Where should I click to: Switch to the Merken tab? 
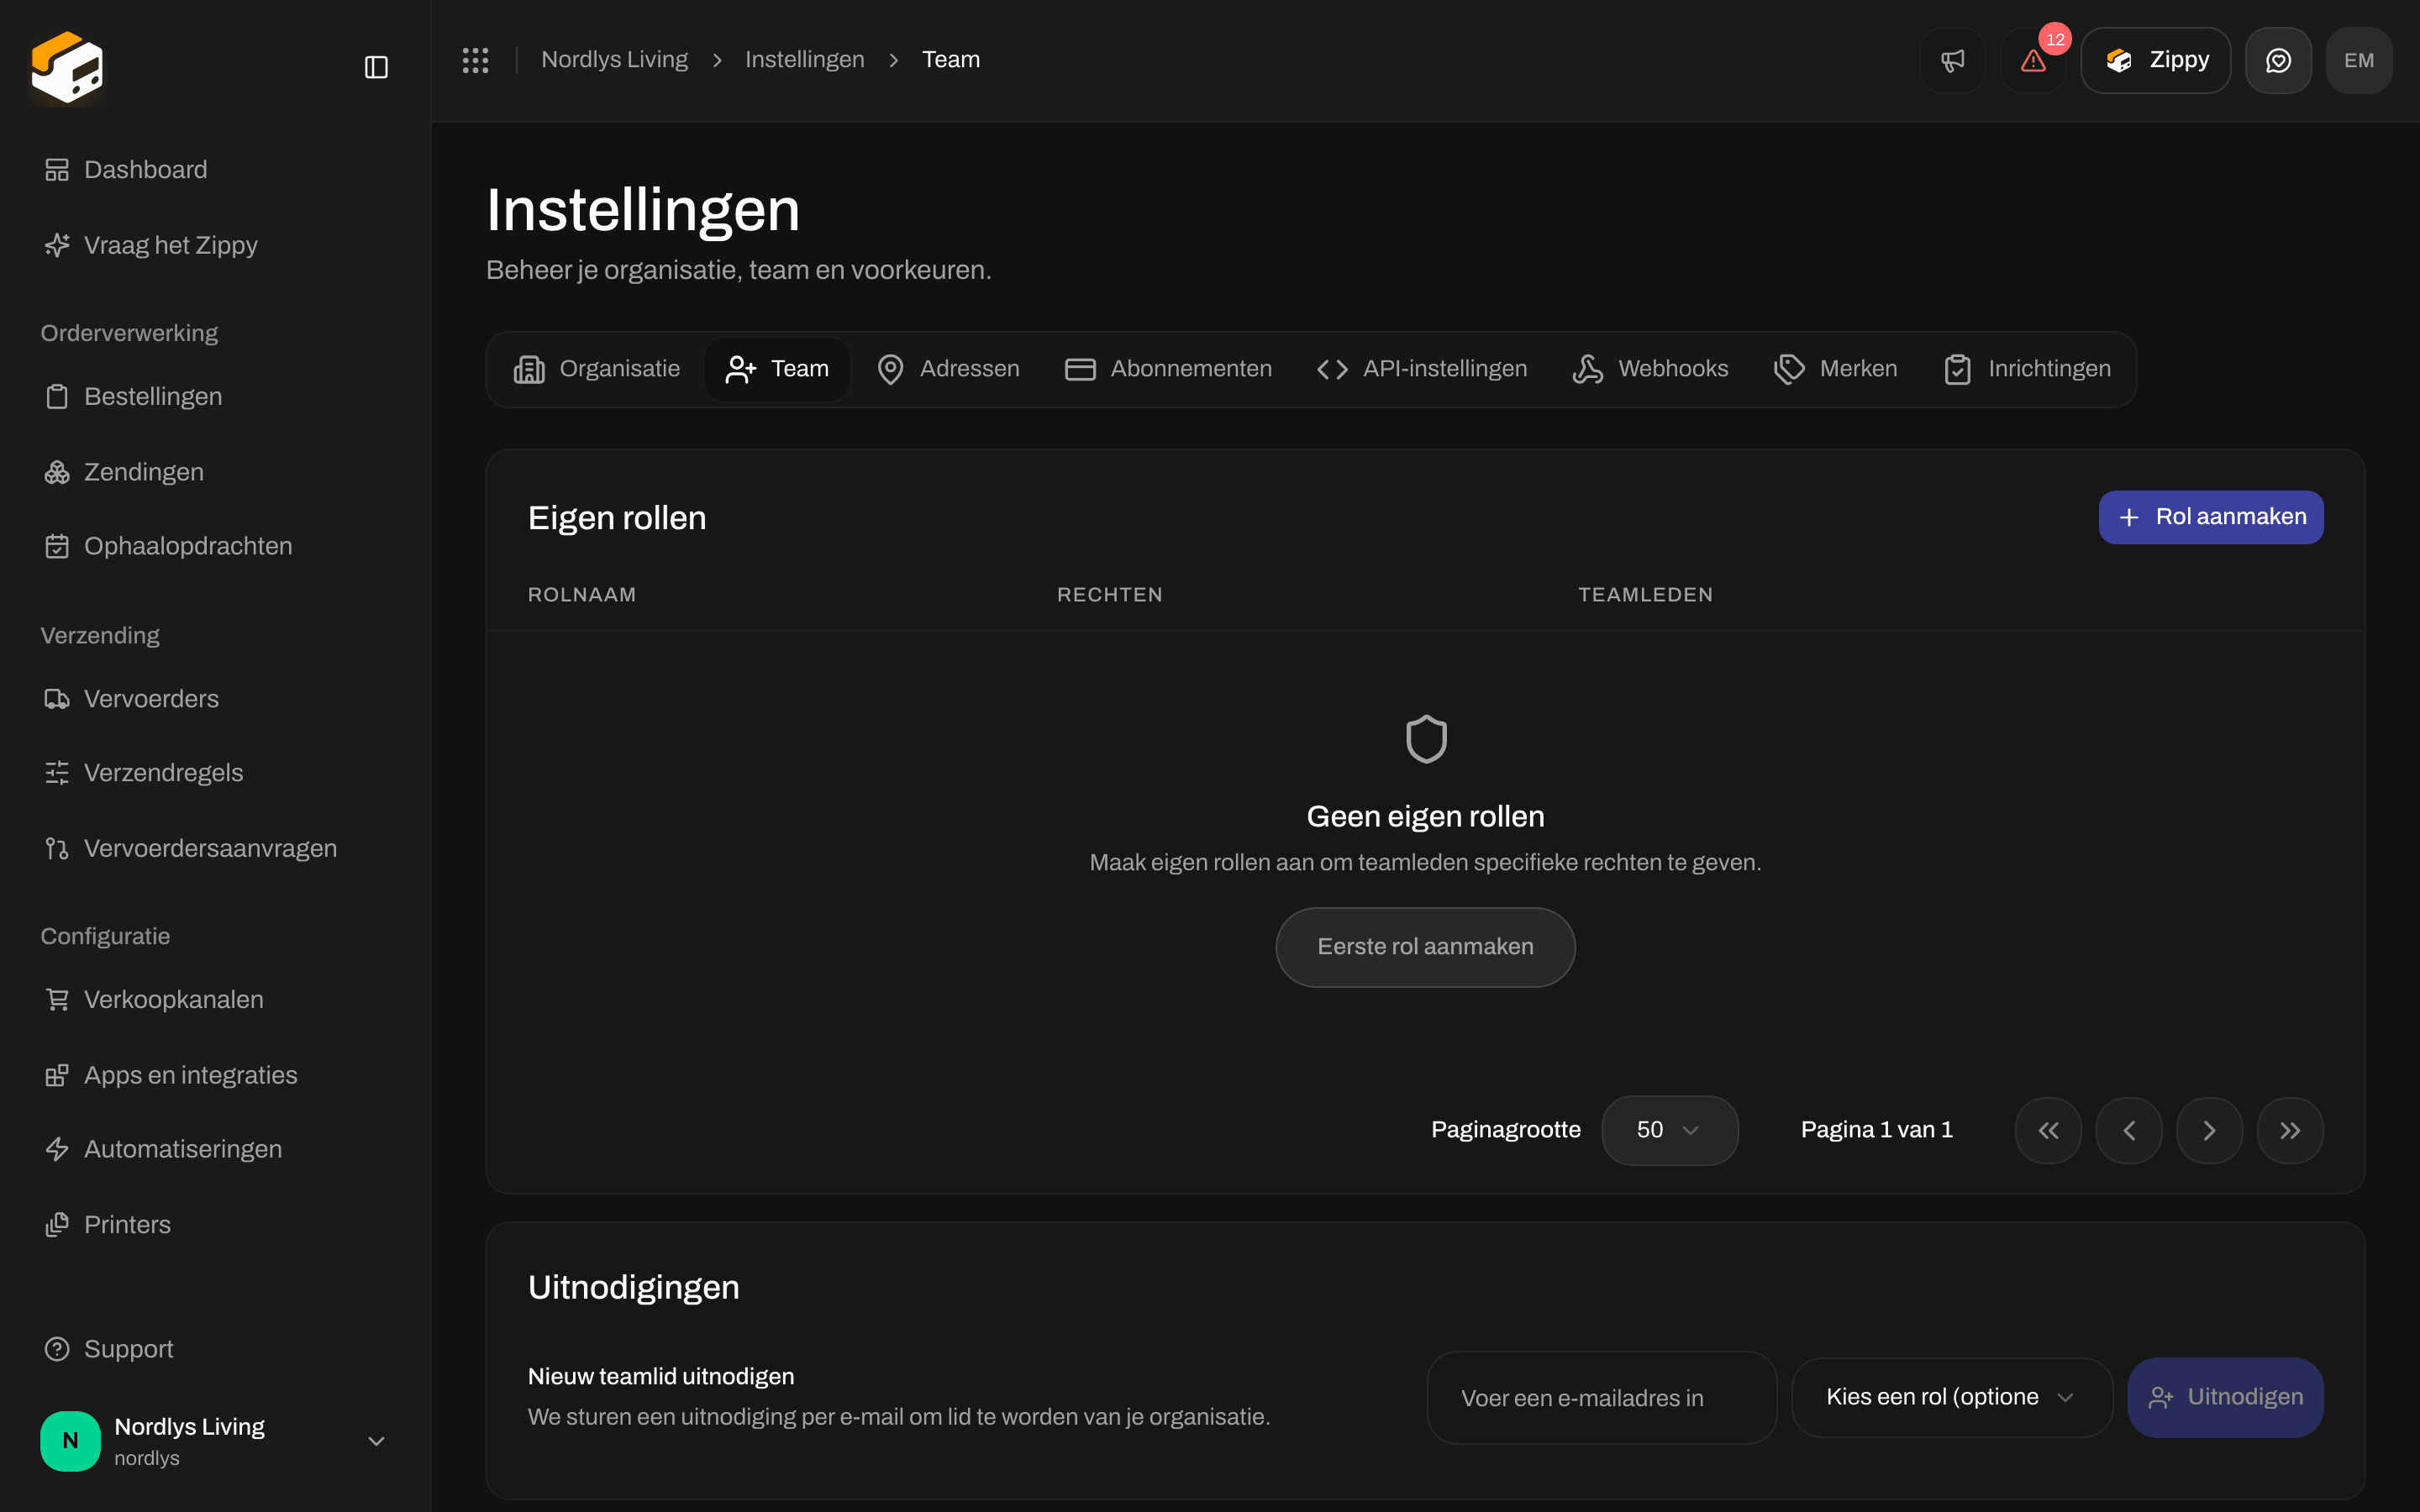tap(1835, 369)
